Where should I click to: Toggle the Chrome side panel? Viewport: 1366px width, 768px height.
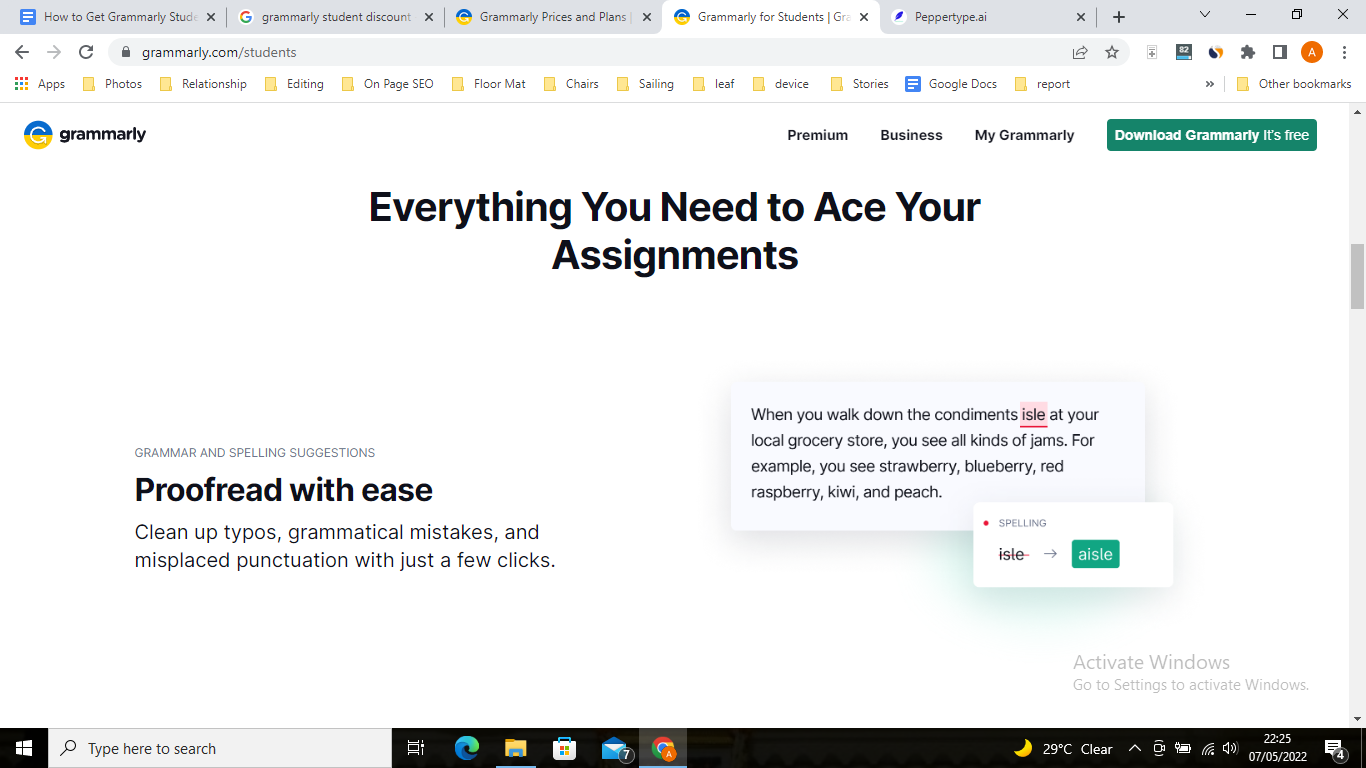(1280, 52)
